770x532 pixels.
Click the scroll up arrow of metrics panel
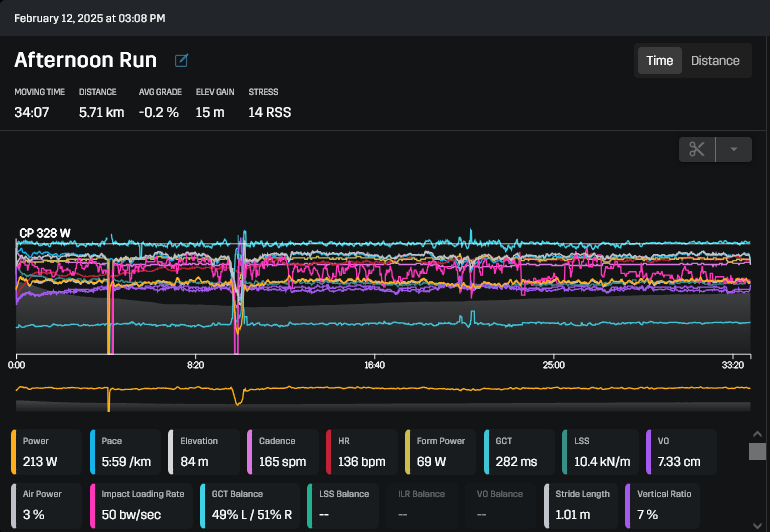757,434
